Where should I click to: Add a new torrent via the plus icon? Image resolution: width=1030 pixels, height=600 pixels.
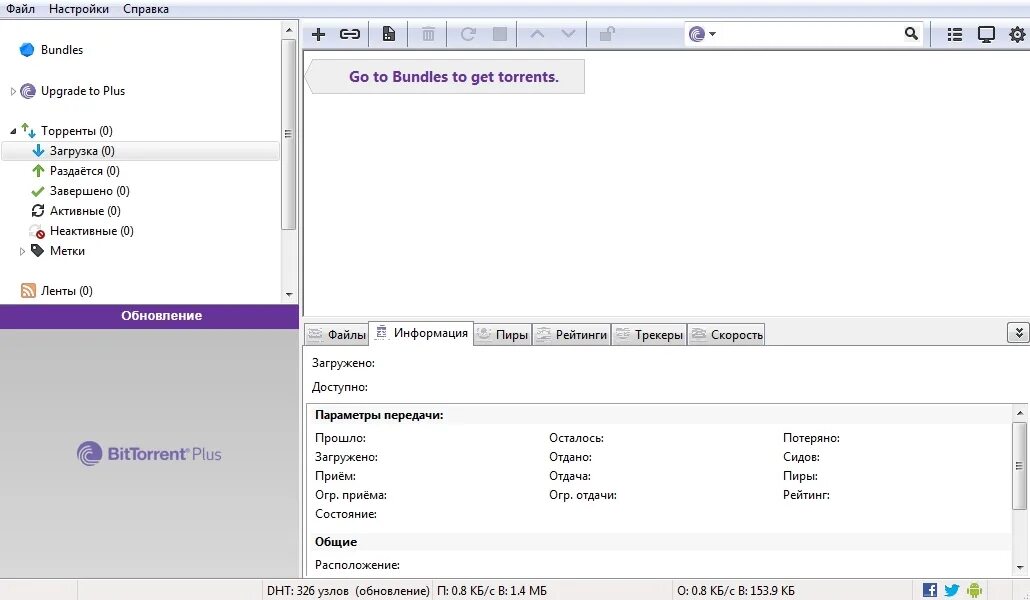(x=318, y=33)
